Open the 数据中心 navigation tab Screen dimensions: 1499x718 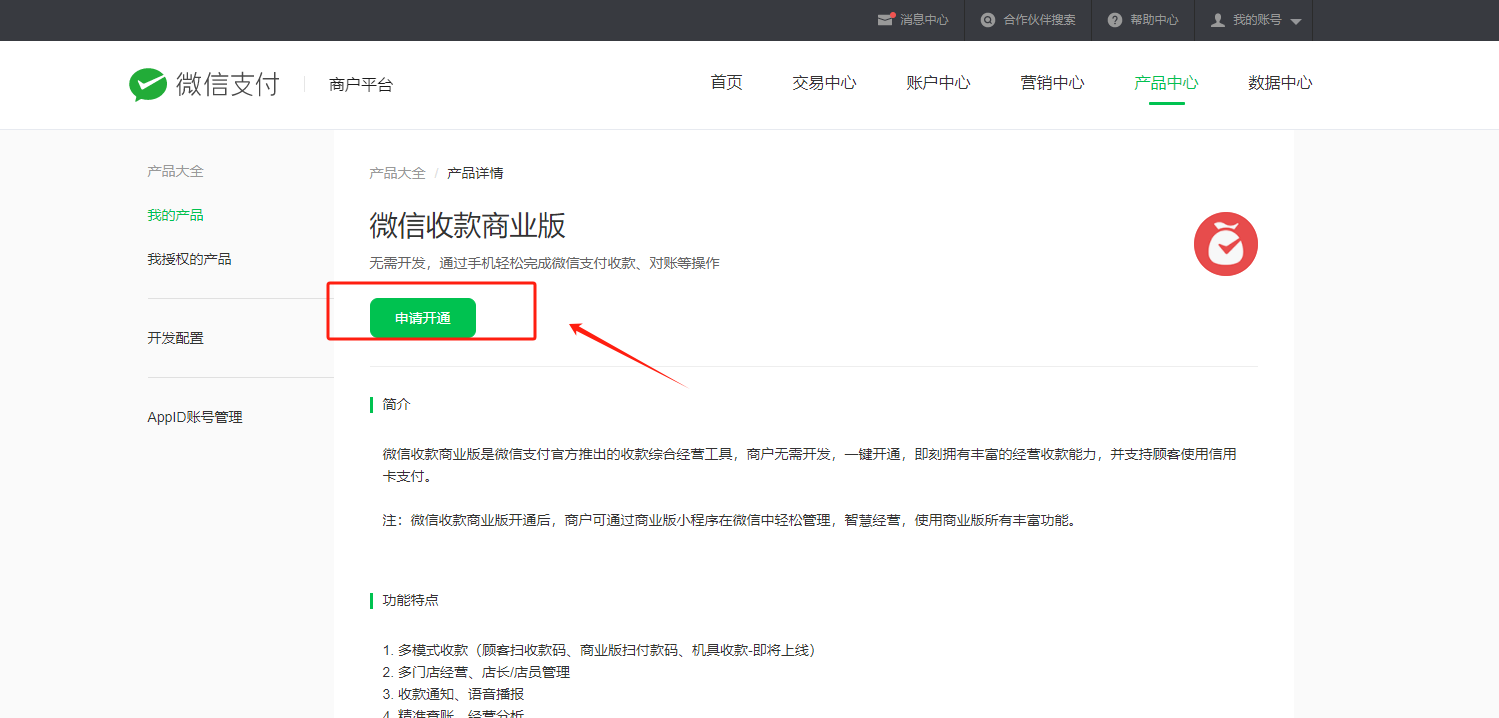click(1280, 83)
